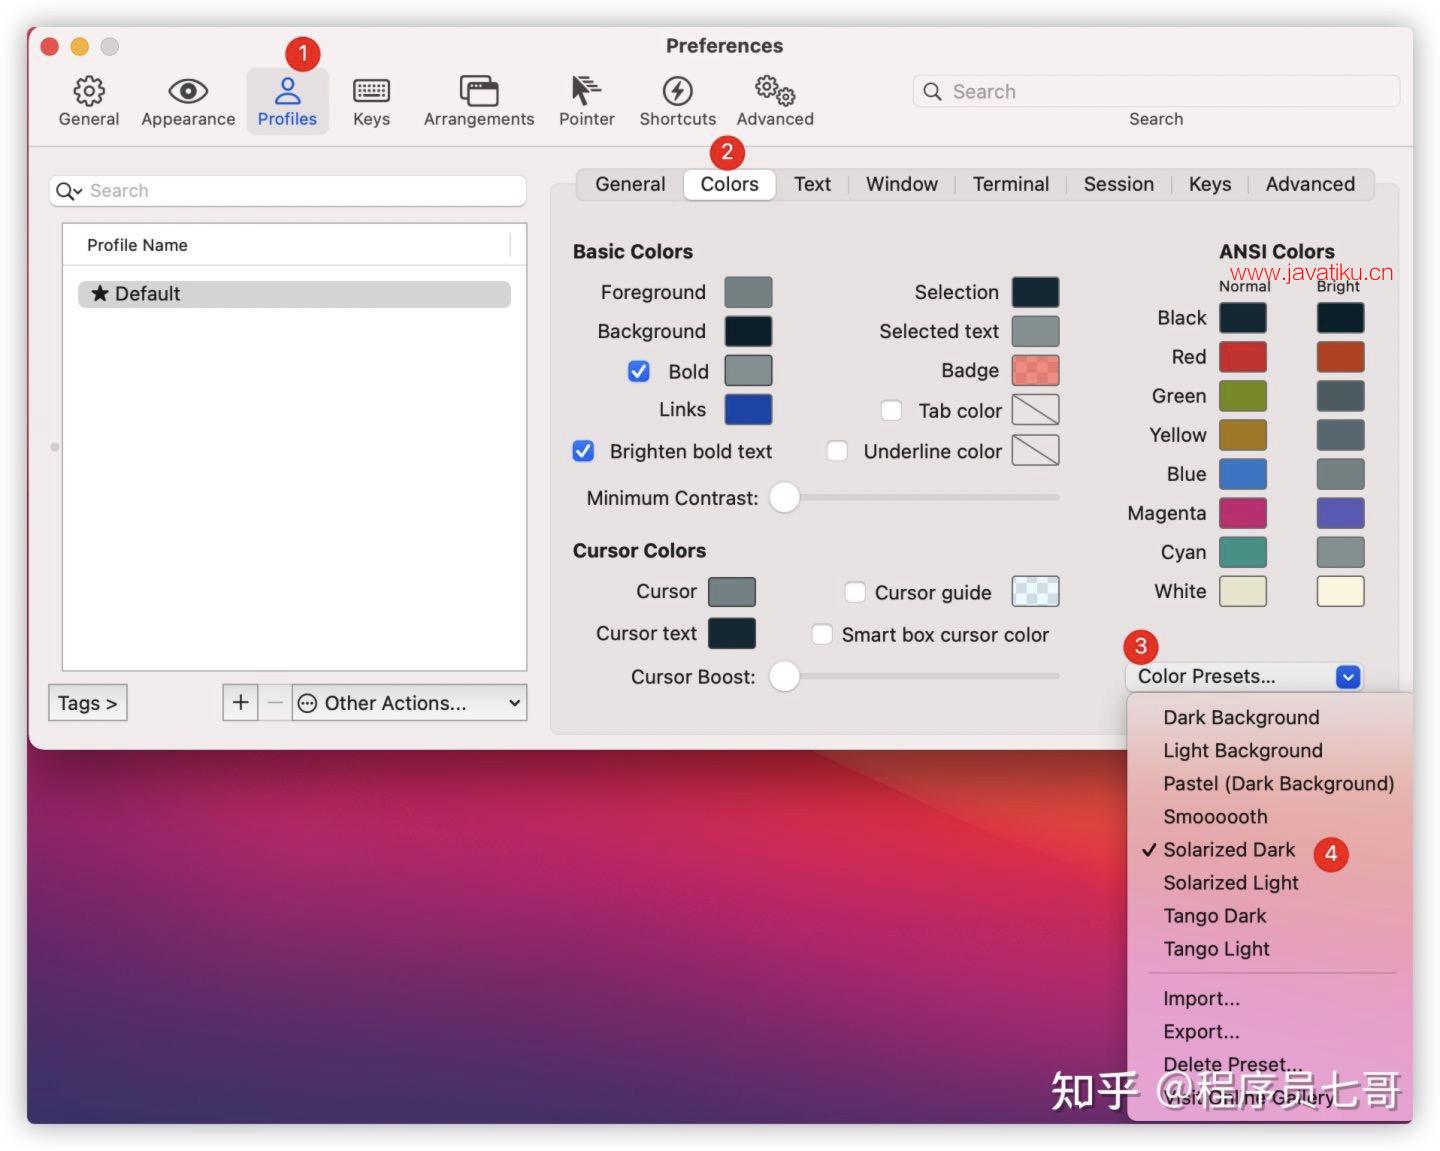Choose Tango Dark from presets menu
The image size is (1440, 1151).
pos(1214,916)
